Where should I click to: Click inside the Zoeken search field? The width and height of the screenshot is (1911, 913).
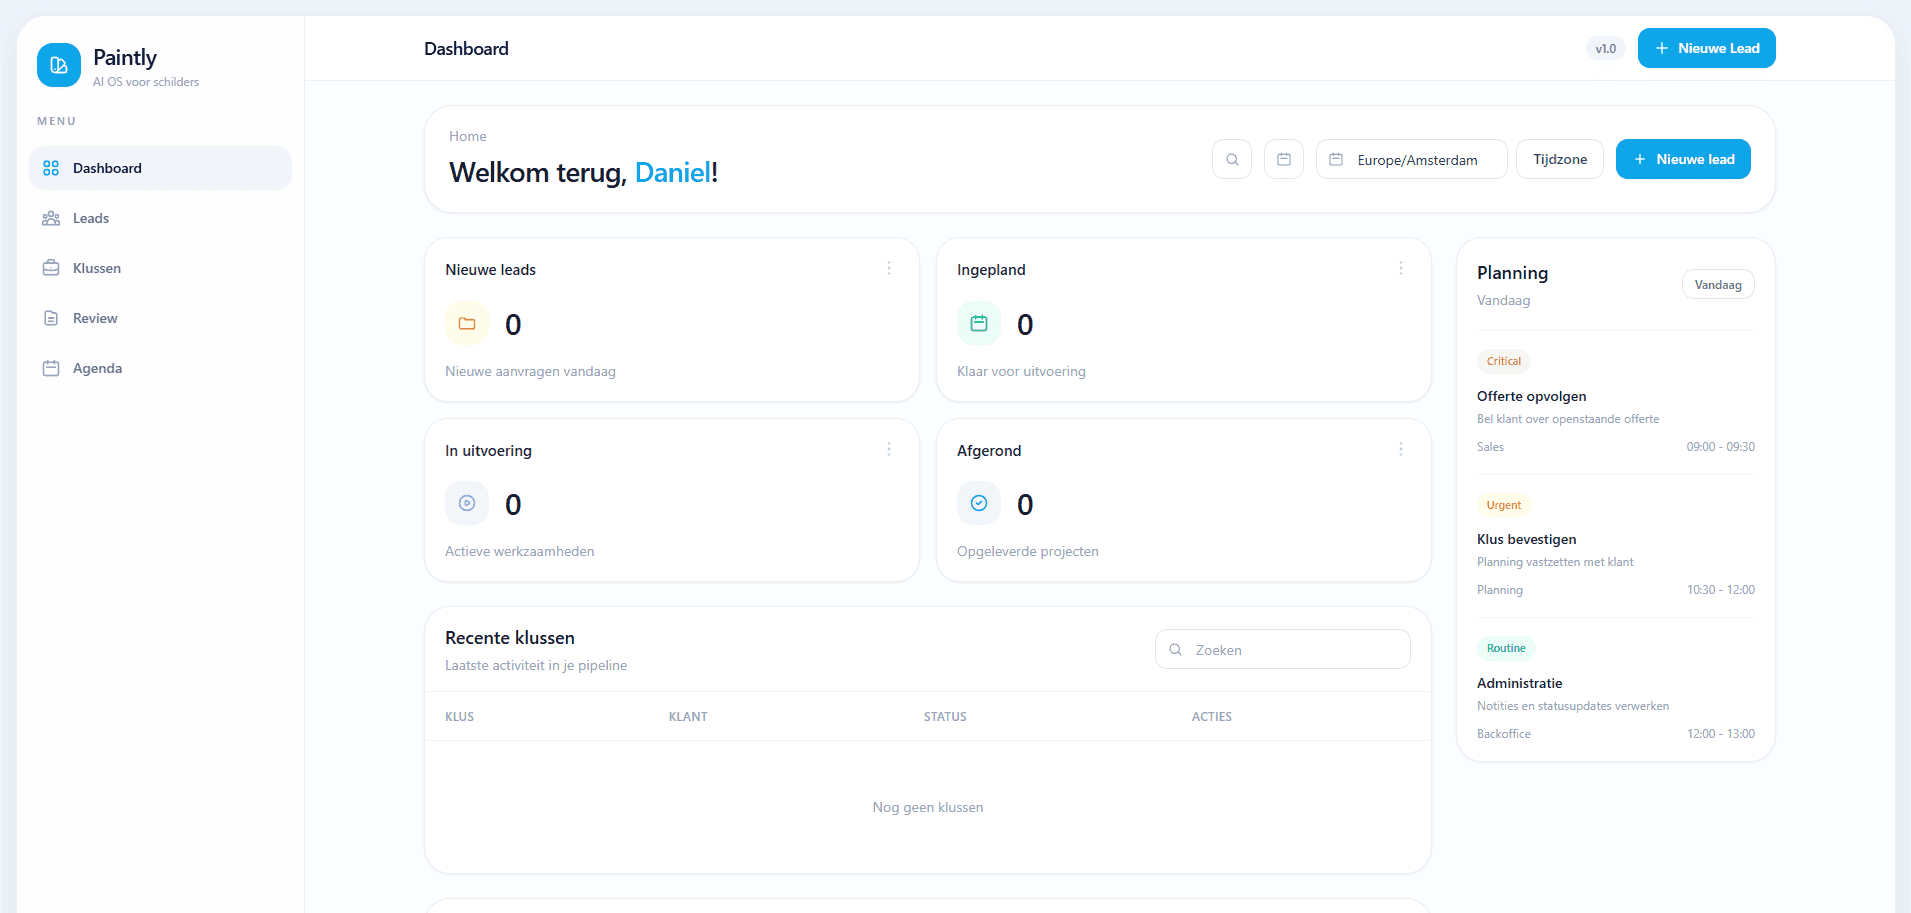[x=1282, y=649]
